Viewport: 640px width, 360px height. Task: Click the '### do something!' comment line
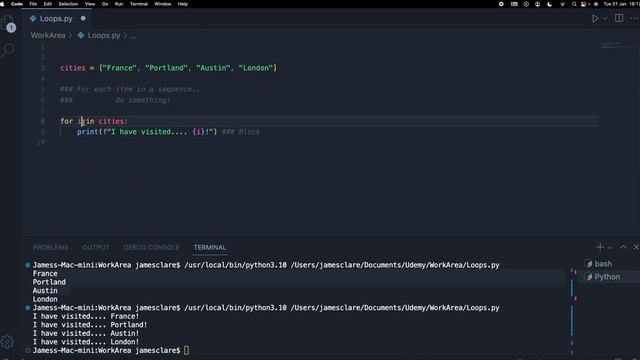pos(115,100)
